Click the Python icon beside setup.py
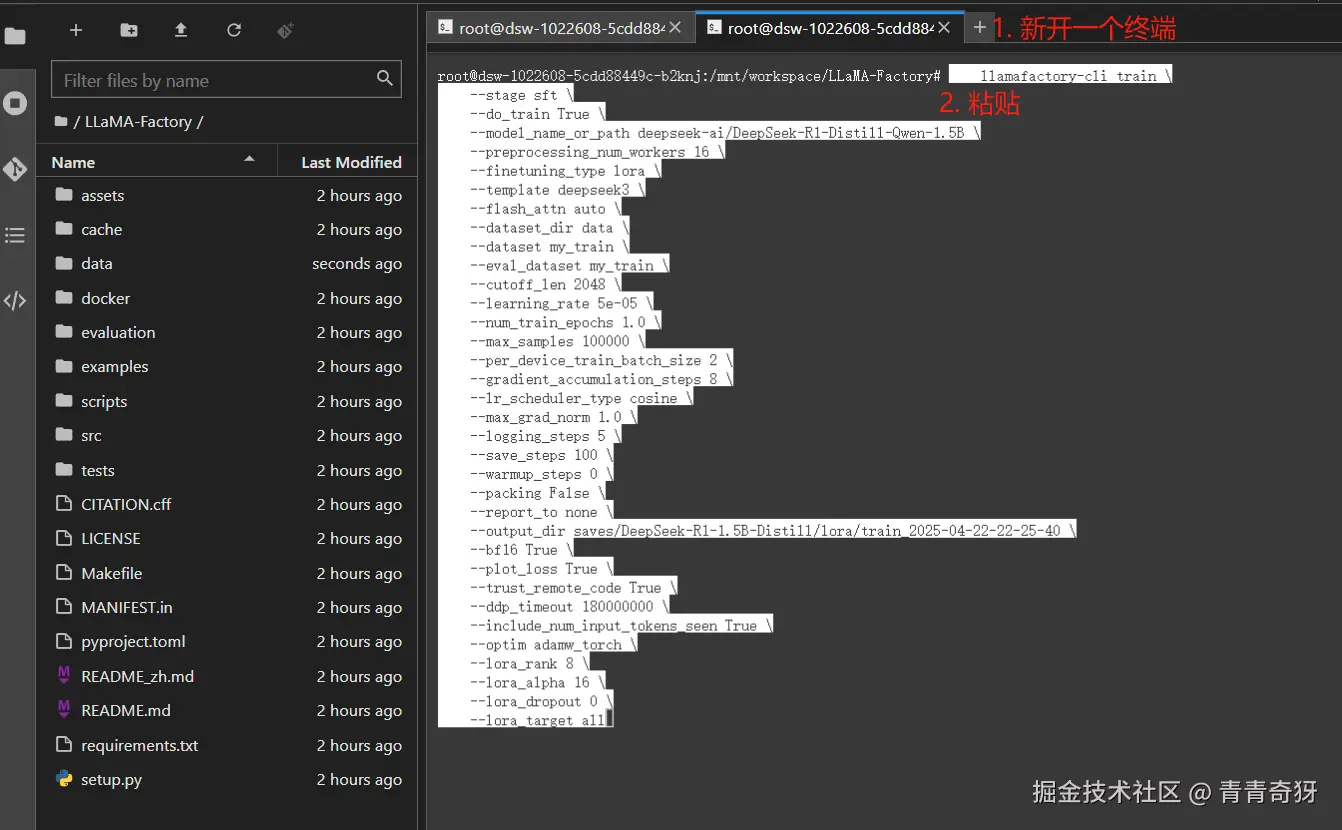1342x830 pixels. click(64, 779)
